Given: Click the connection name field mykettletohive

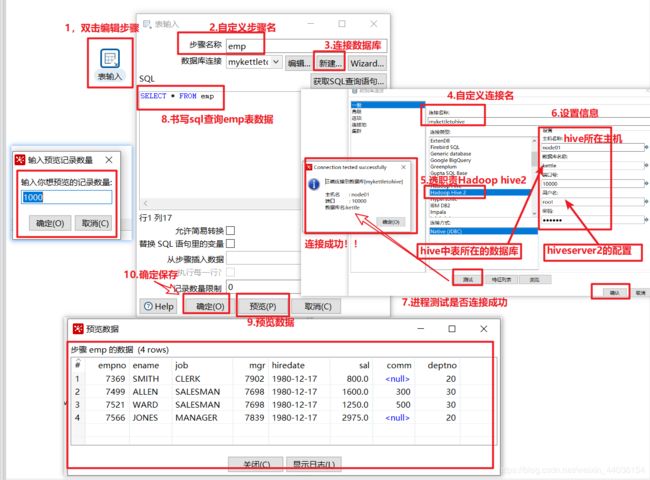Looking at the screenshot, I should click(x=538, y=121).
